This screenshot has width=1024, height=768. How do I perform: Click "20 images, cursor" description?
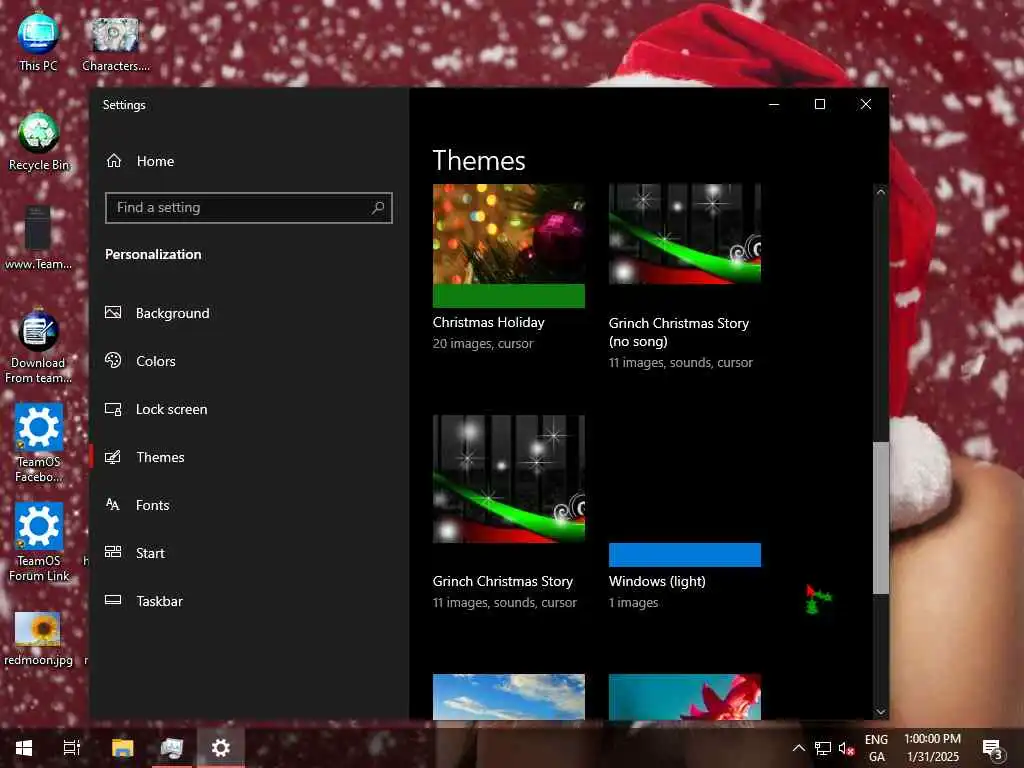click(x=483, y=344)
